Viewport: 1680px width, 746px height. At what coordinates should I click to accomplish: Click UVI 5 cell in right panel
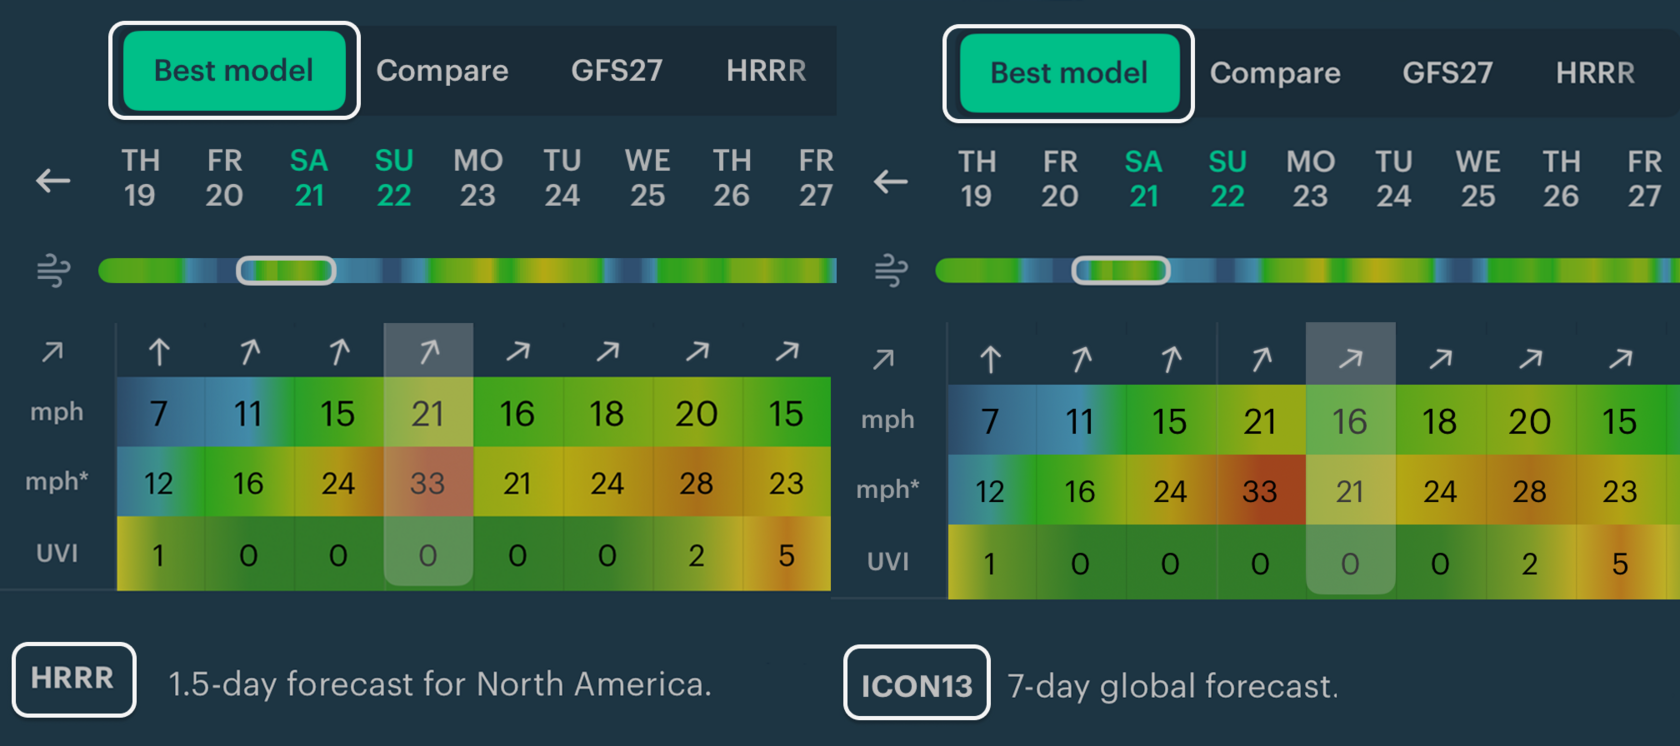coord(1620,563)
